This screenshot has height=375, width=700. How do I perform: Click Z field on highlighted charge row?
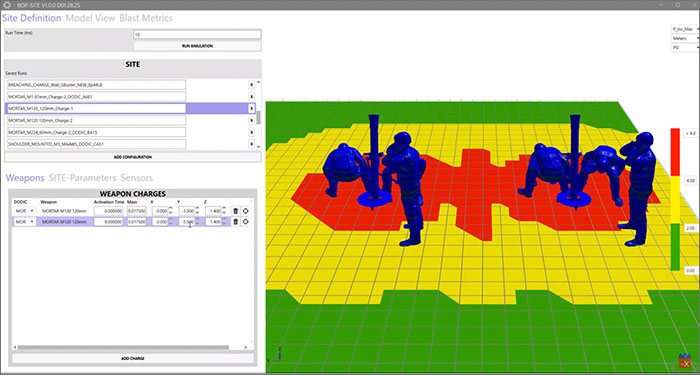(x=214, y=221)
